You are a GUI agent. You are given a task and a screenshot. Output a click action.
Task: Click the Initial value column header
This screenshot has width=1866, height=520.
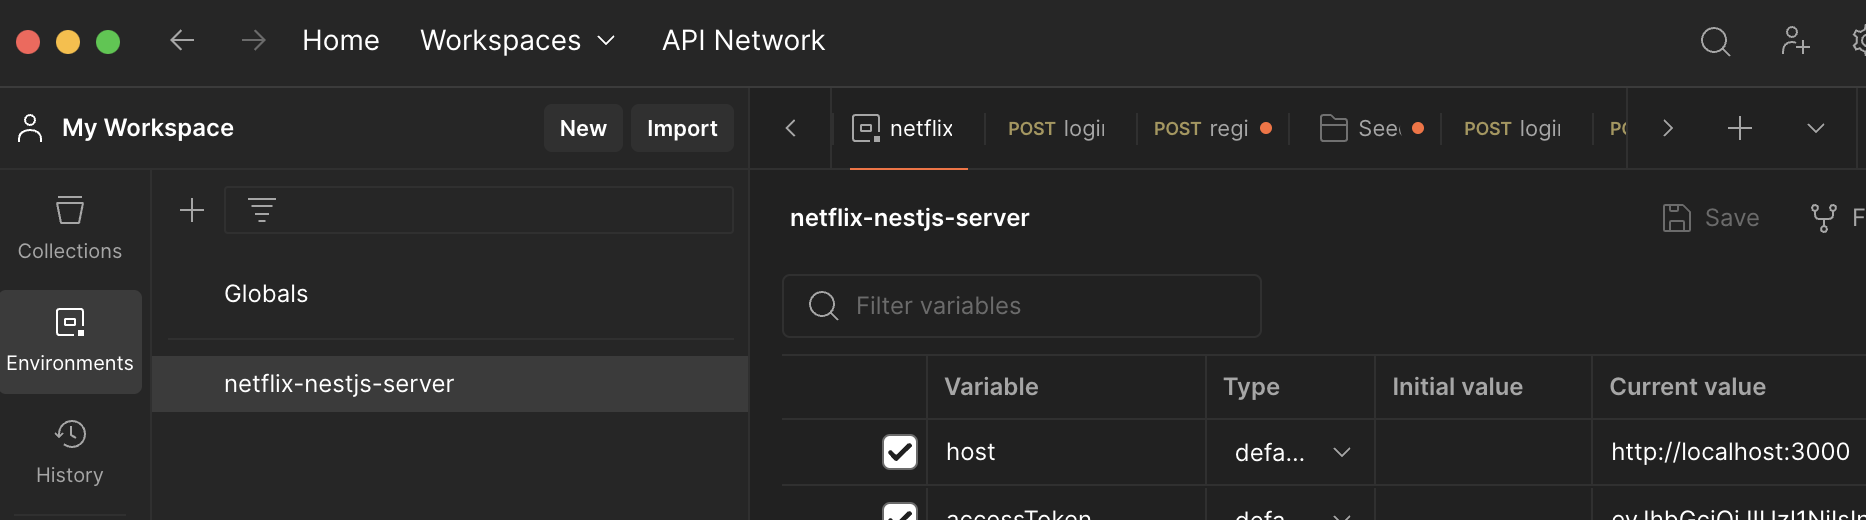pyautogui.click(x=1457, y=387)
